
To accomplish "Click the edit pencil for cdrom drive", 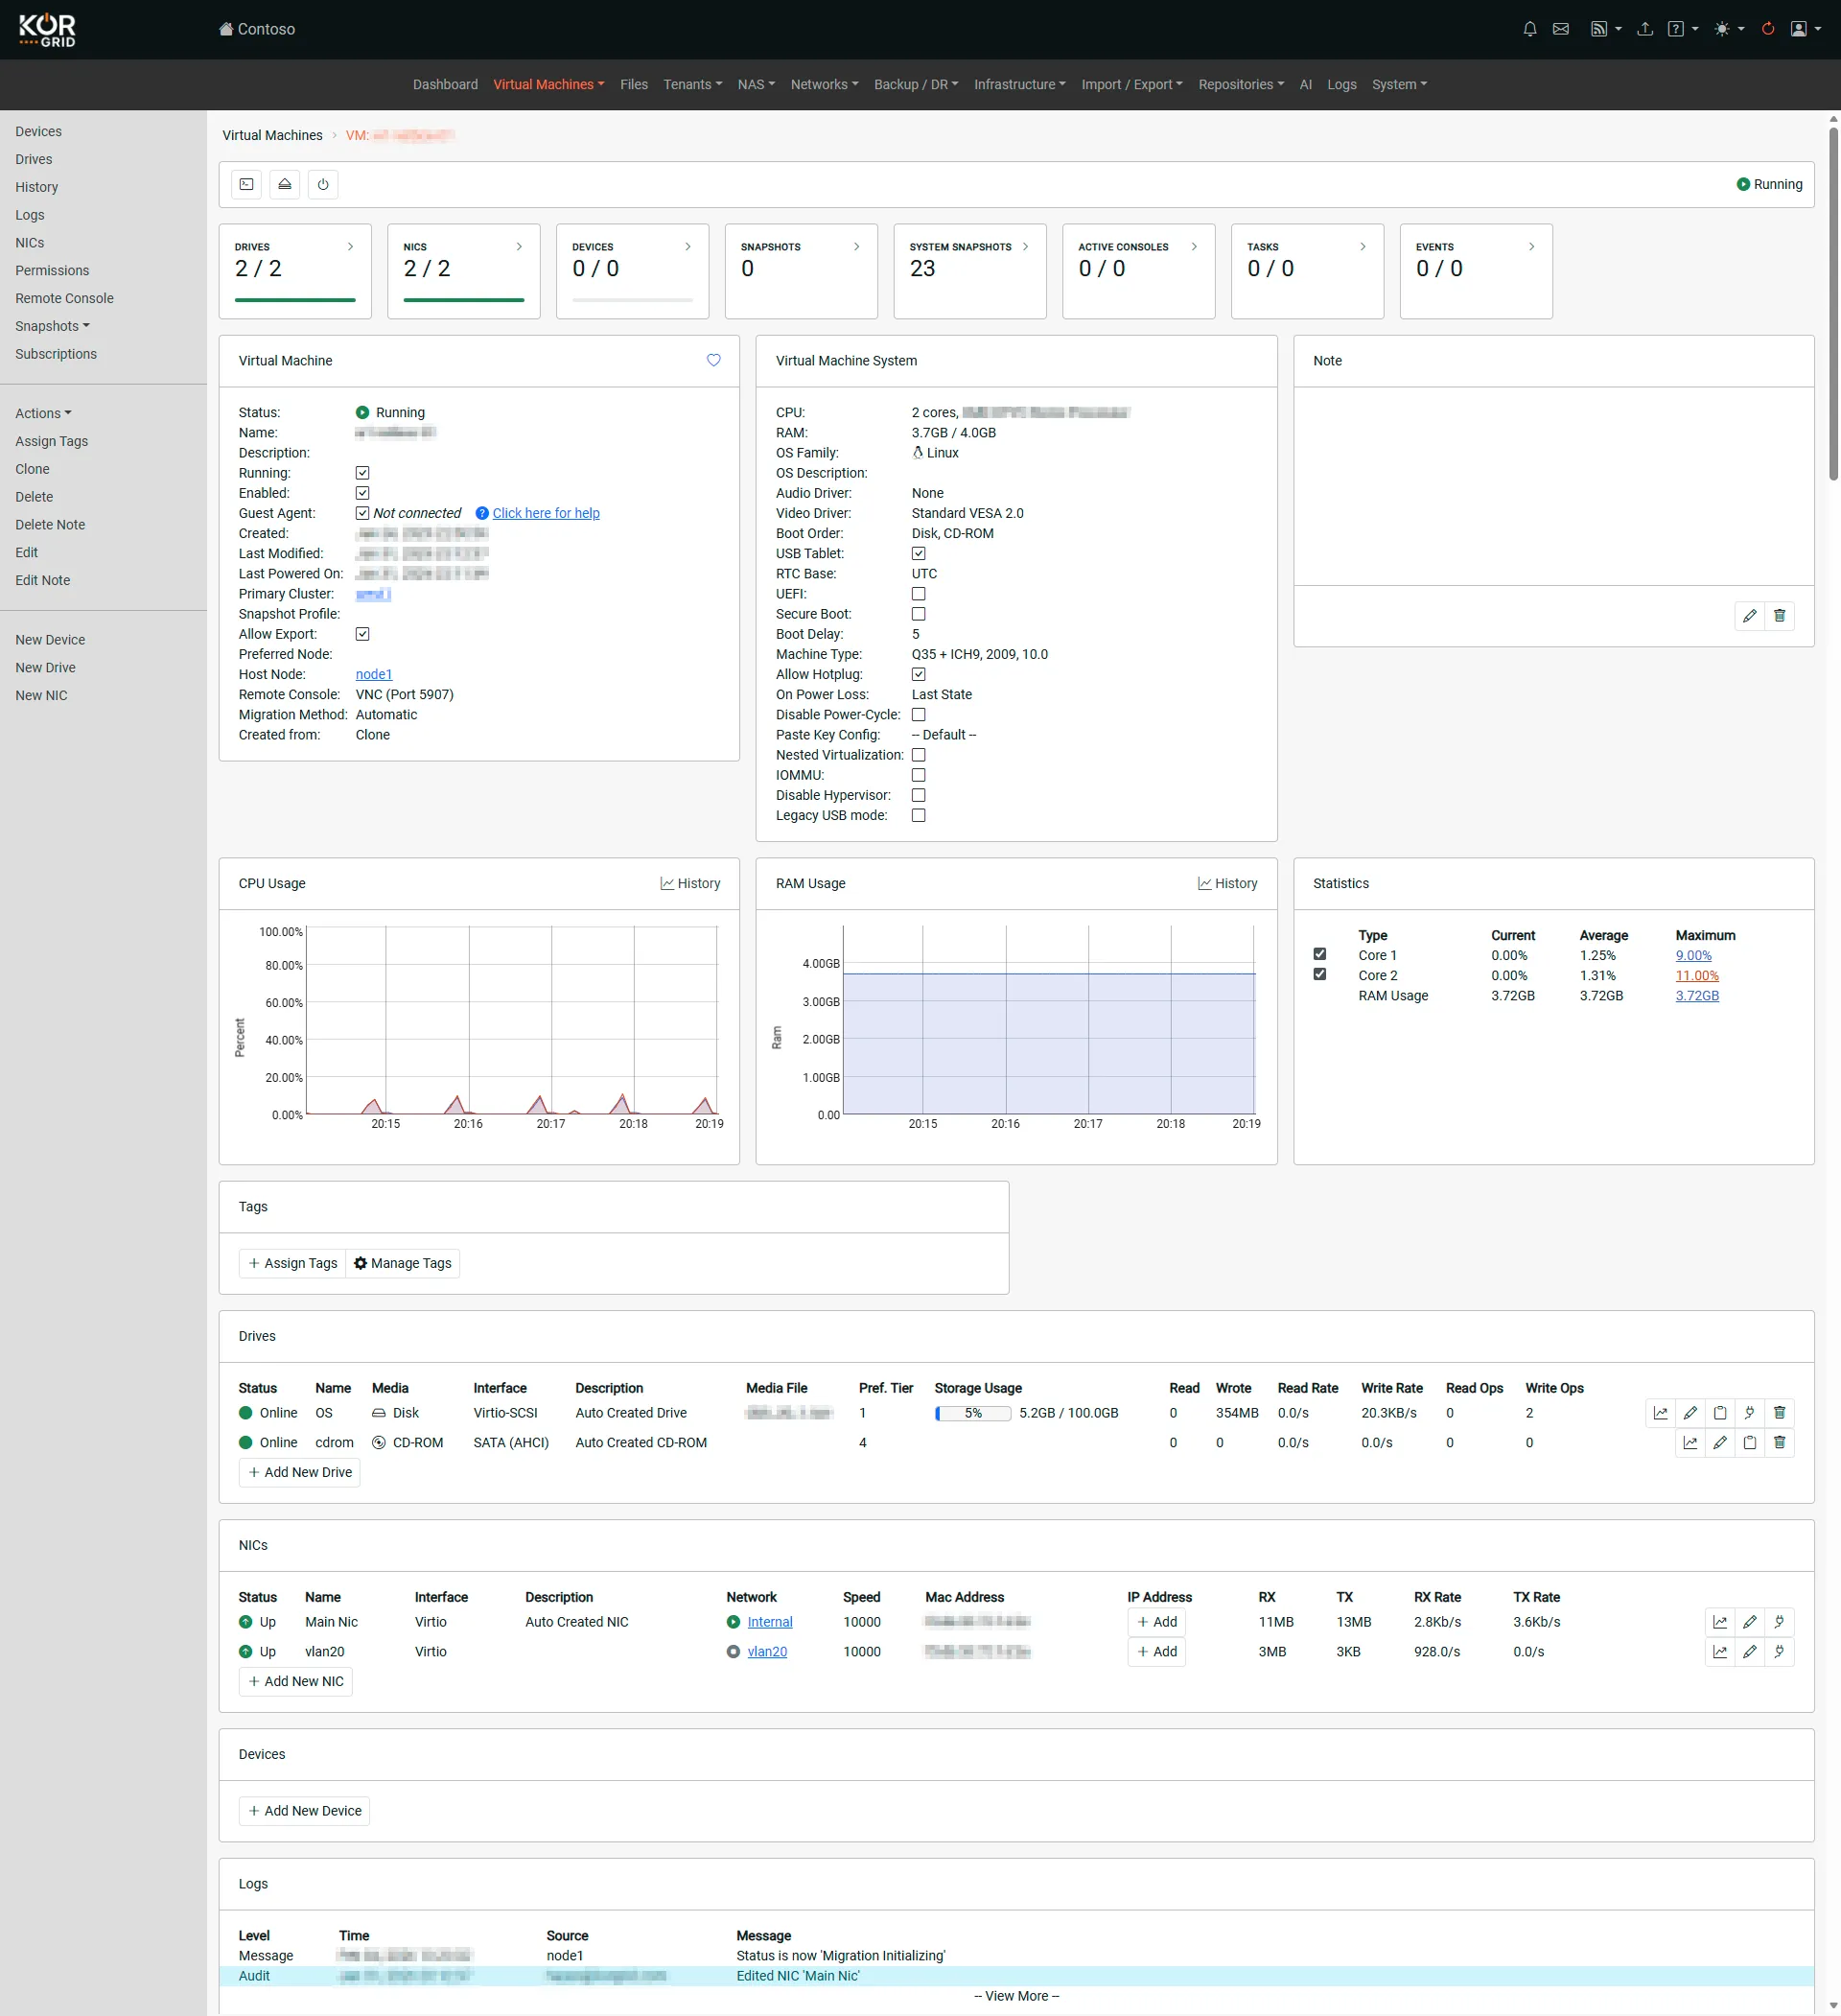I will (x=1720, y=1442).
